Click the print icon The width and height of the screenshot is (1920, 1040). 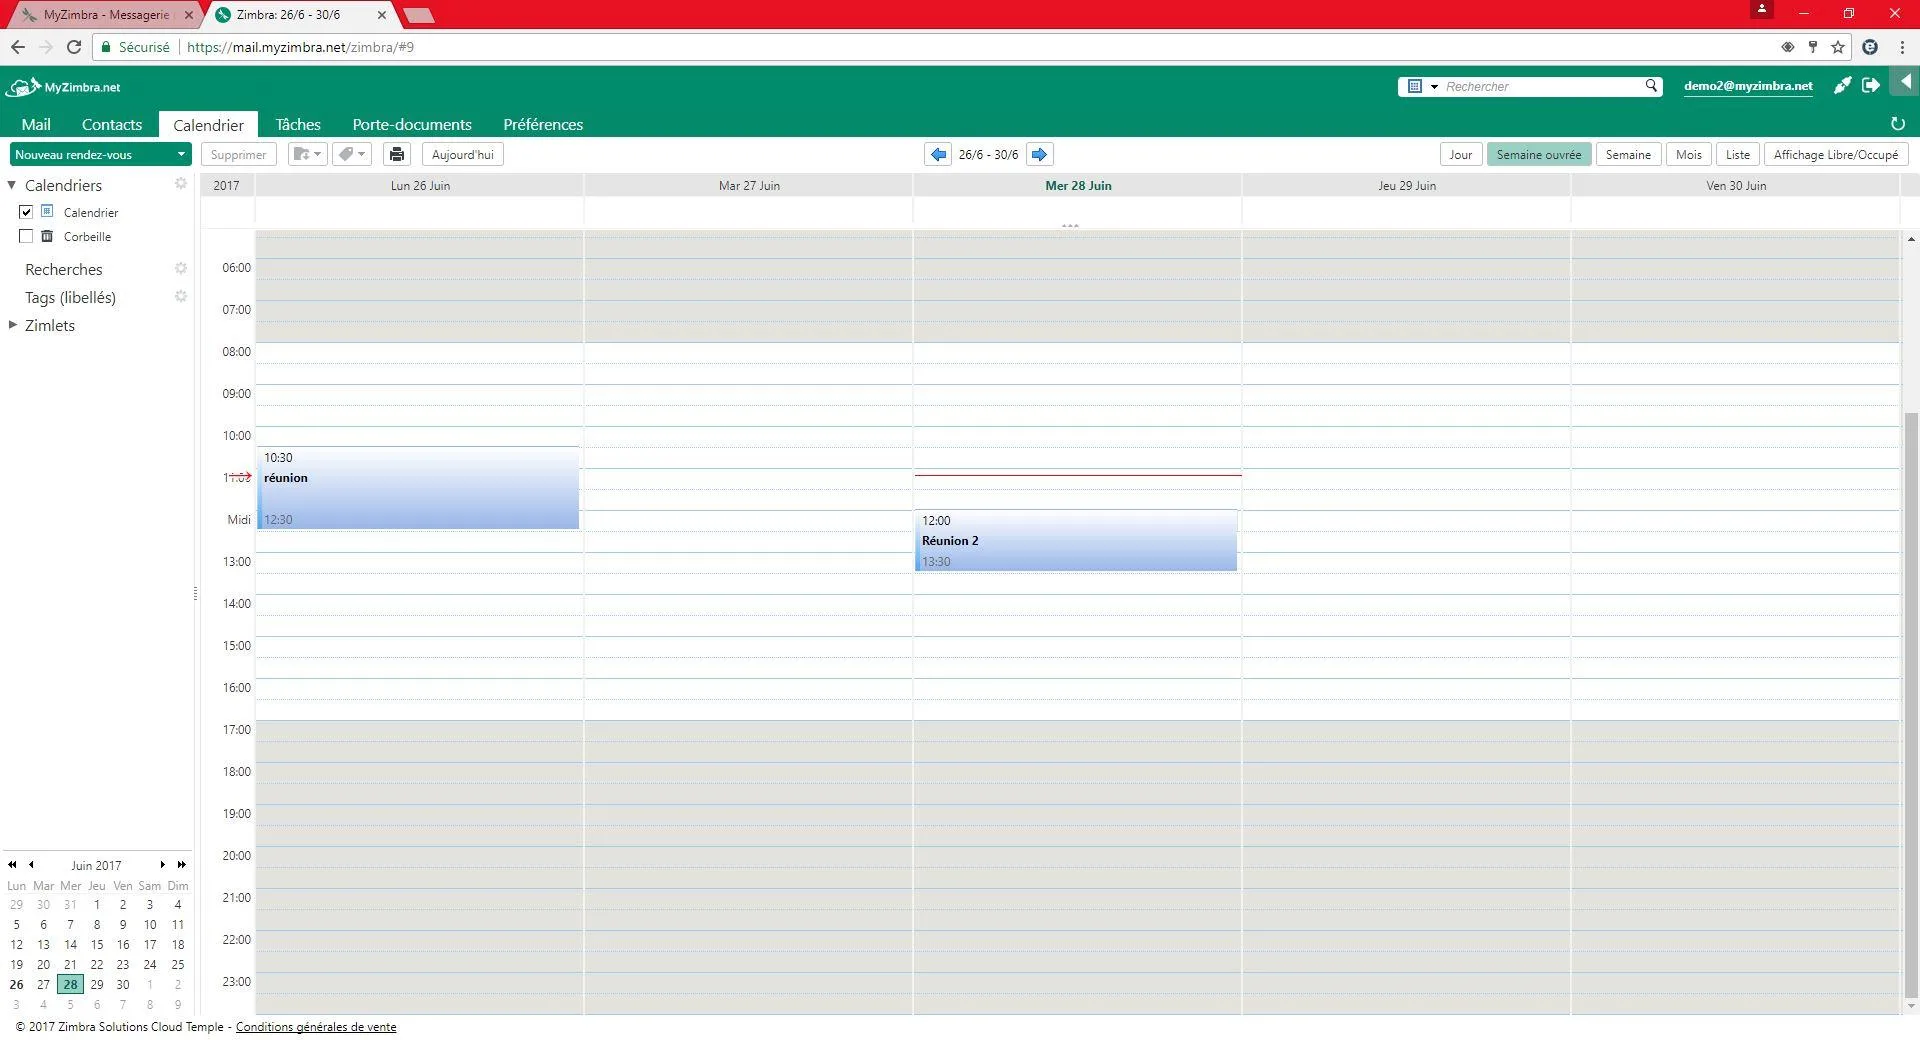point(397,154)
